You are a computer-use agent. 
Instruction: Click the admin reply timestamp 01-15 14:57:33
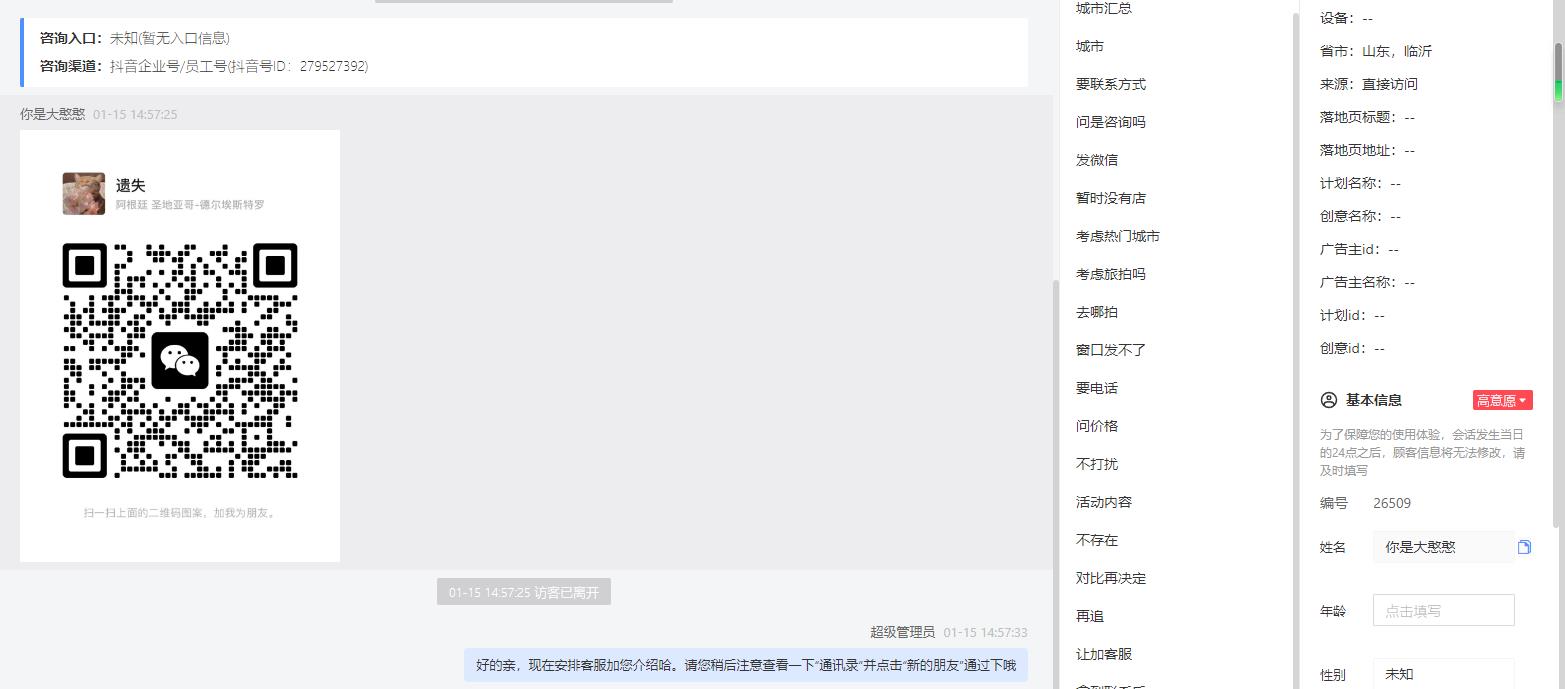click(x=985, y=632)
